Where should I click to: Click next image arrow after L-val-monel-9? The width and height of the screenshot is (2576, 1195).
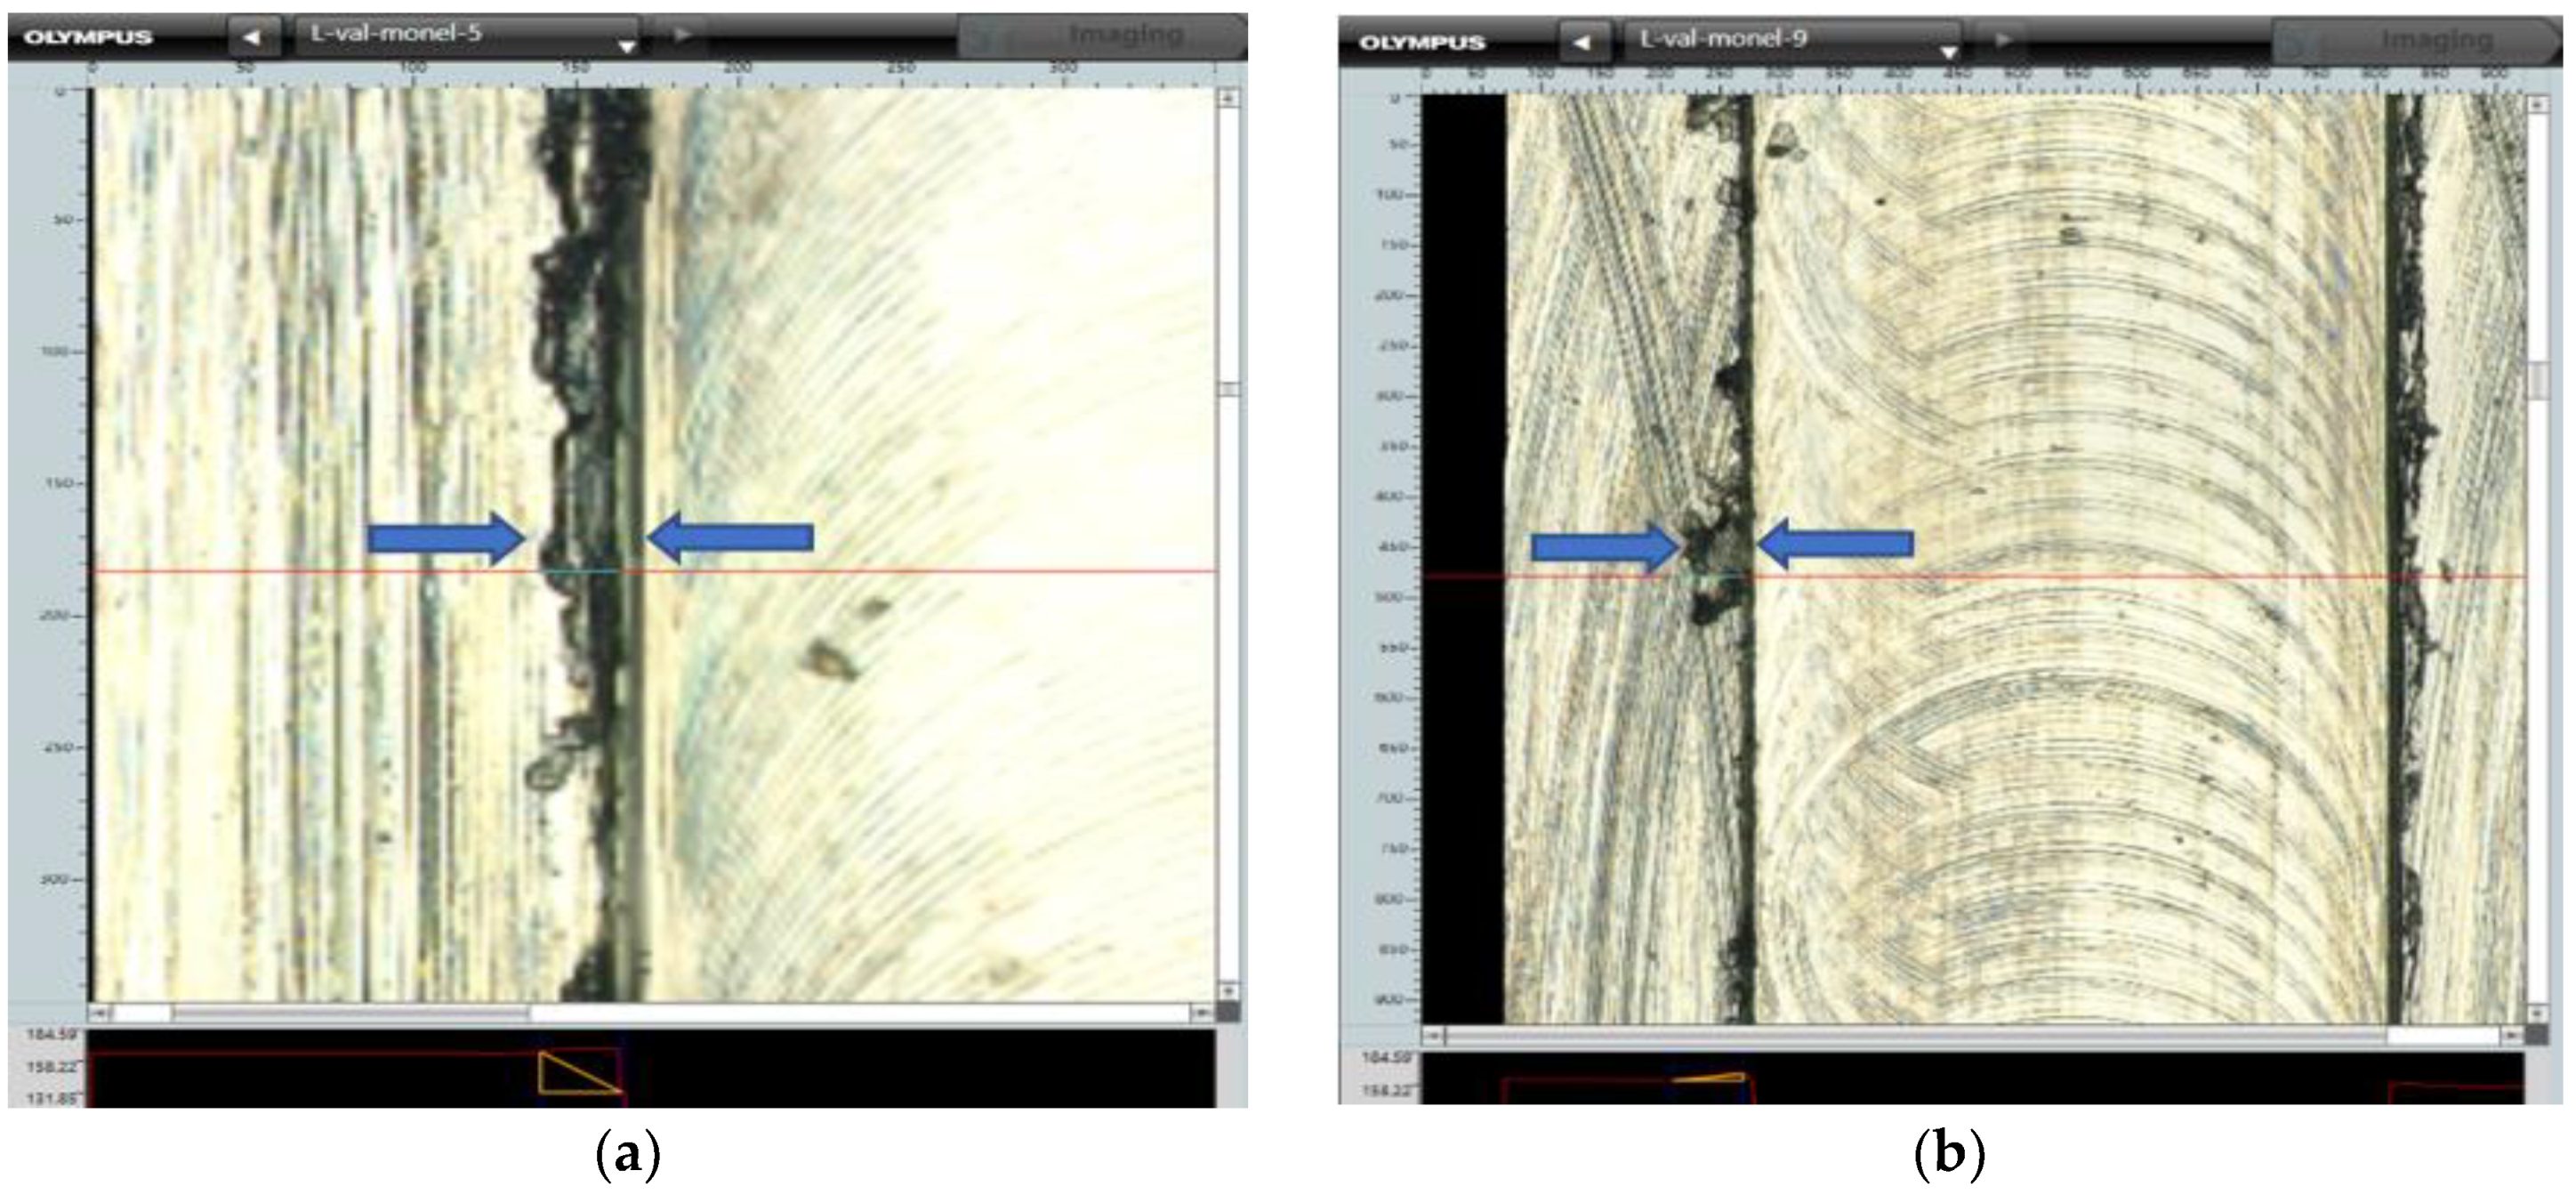click(x=2003, y=40)
